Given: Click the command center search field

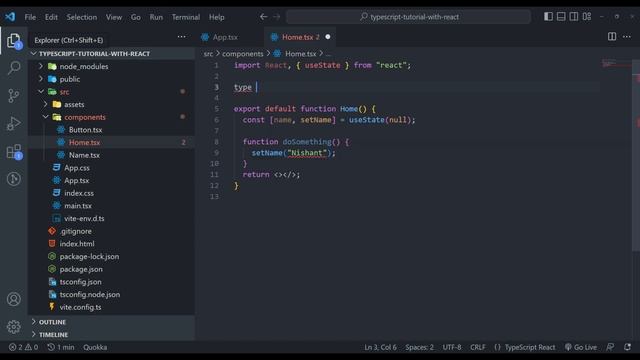Looking at the screenshot, I should point(409,17).
